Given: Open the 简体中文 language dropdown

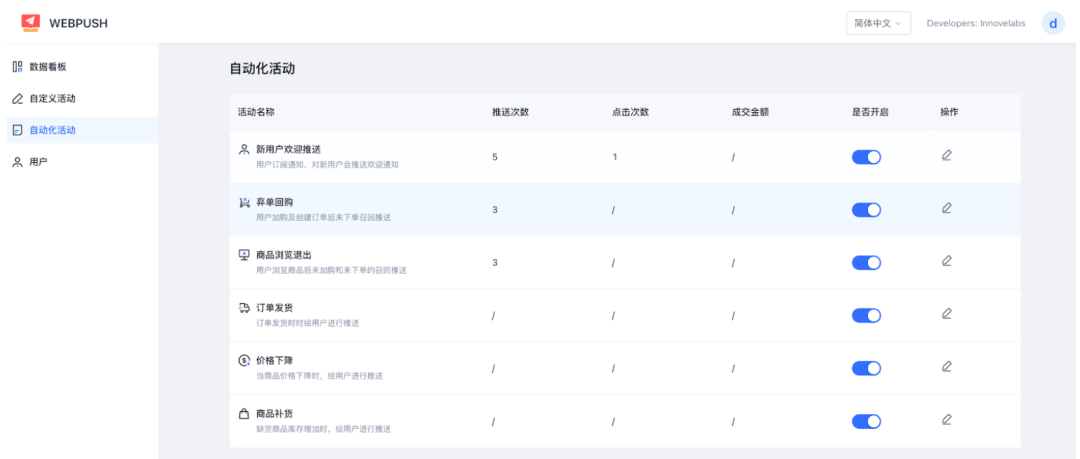Looking at the screenshot, I should pyautogui.click(x=877, y=23).
